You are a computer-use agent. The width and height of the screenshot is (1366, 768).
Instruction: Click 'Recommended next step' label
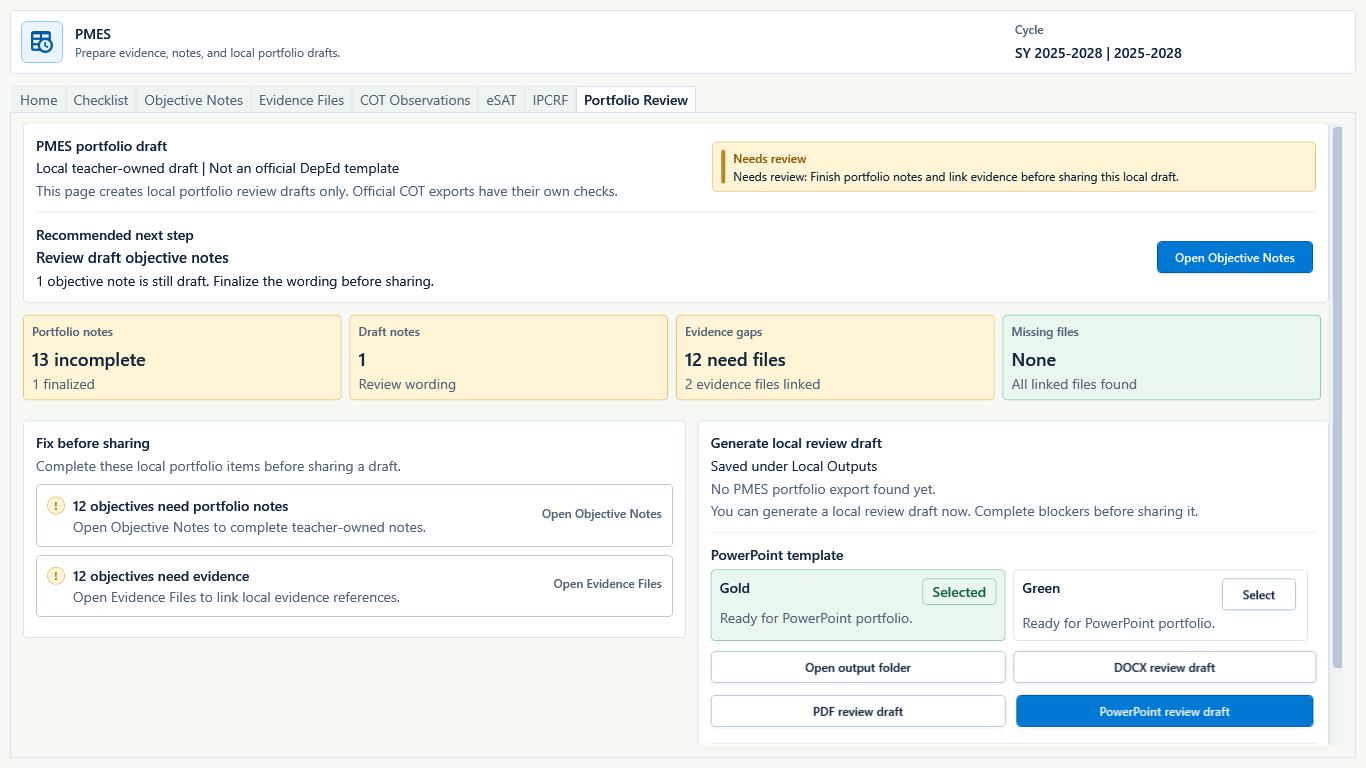[115, 235]
